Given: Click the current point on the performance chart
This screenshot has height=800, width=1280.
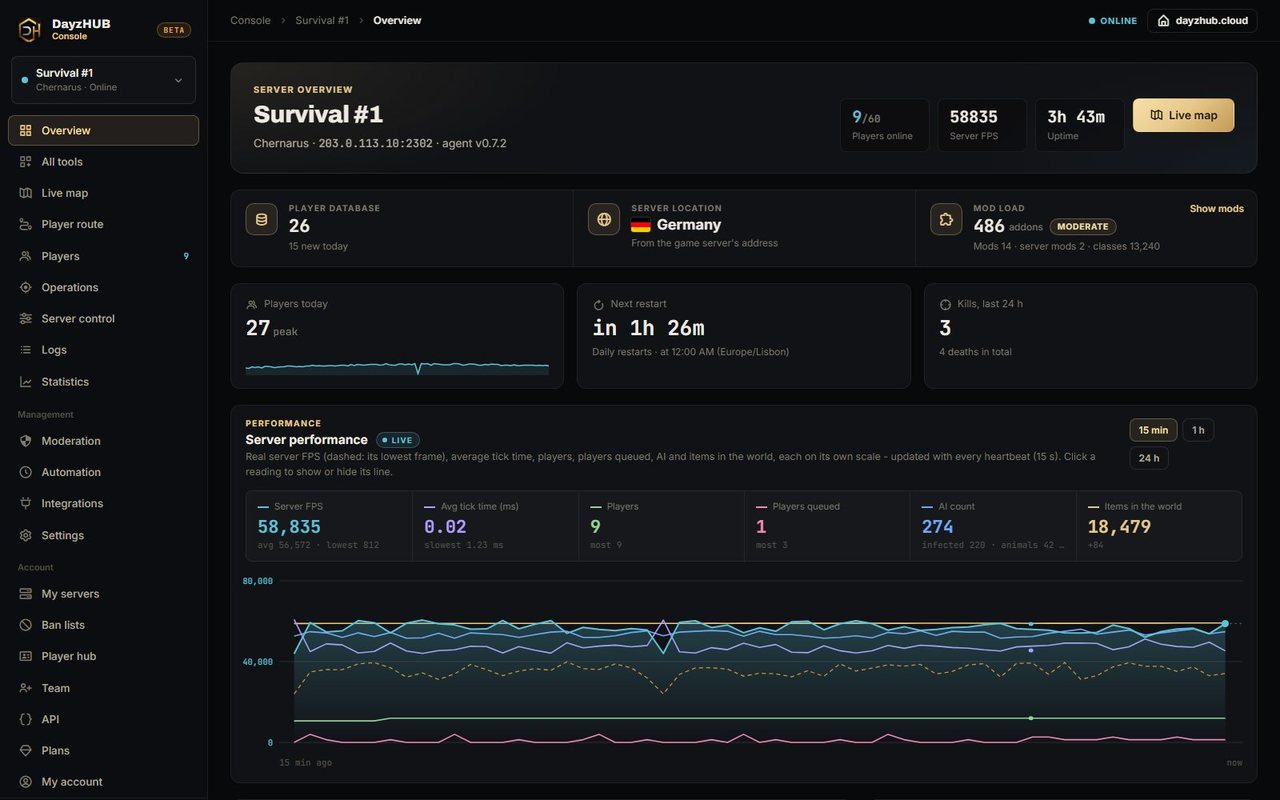Looking at the screenshot, I should (x=1225, y=624).
